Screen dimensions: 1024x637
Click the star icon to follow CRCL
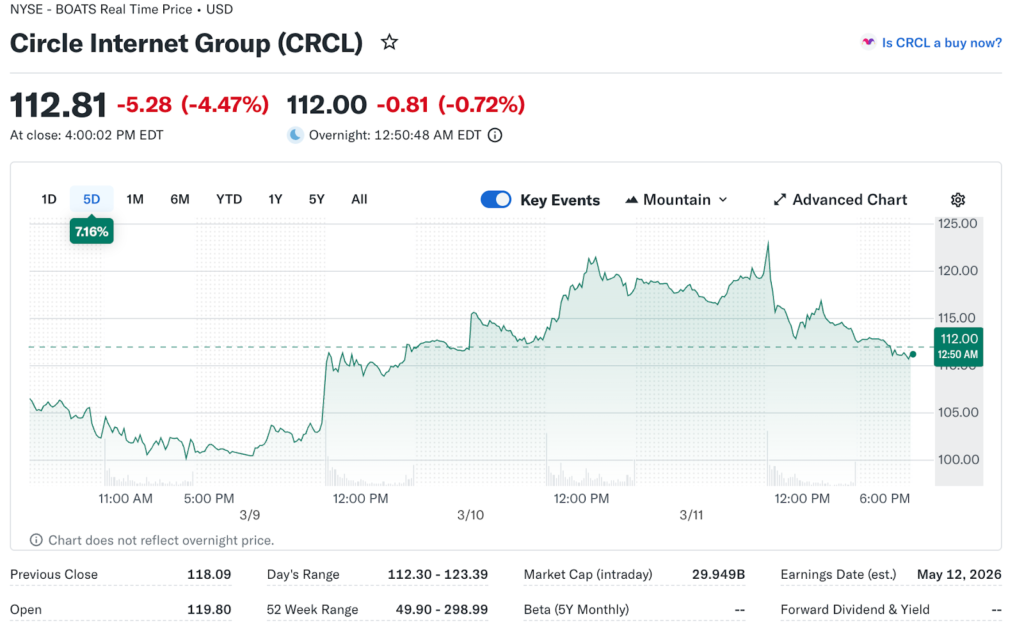click(x=390, y=43)
